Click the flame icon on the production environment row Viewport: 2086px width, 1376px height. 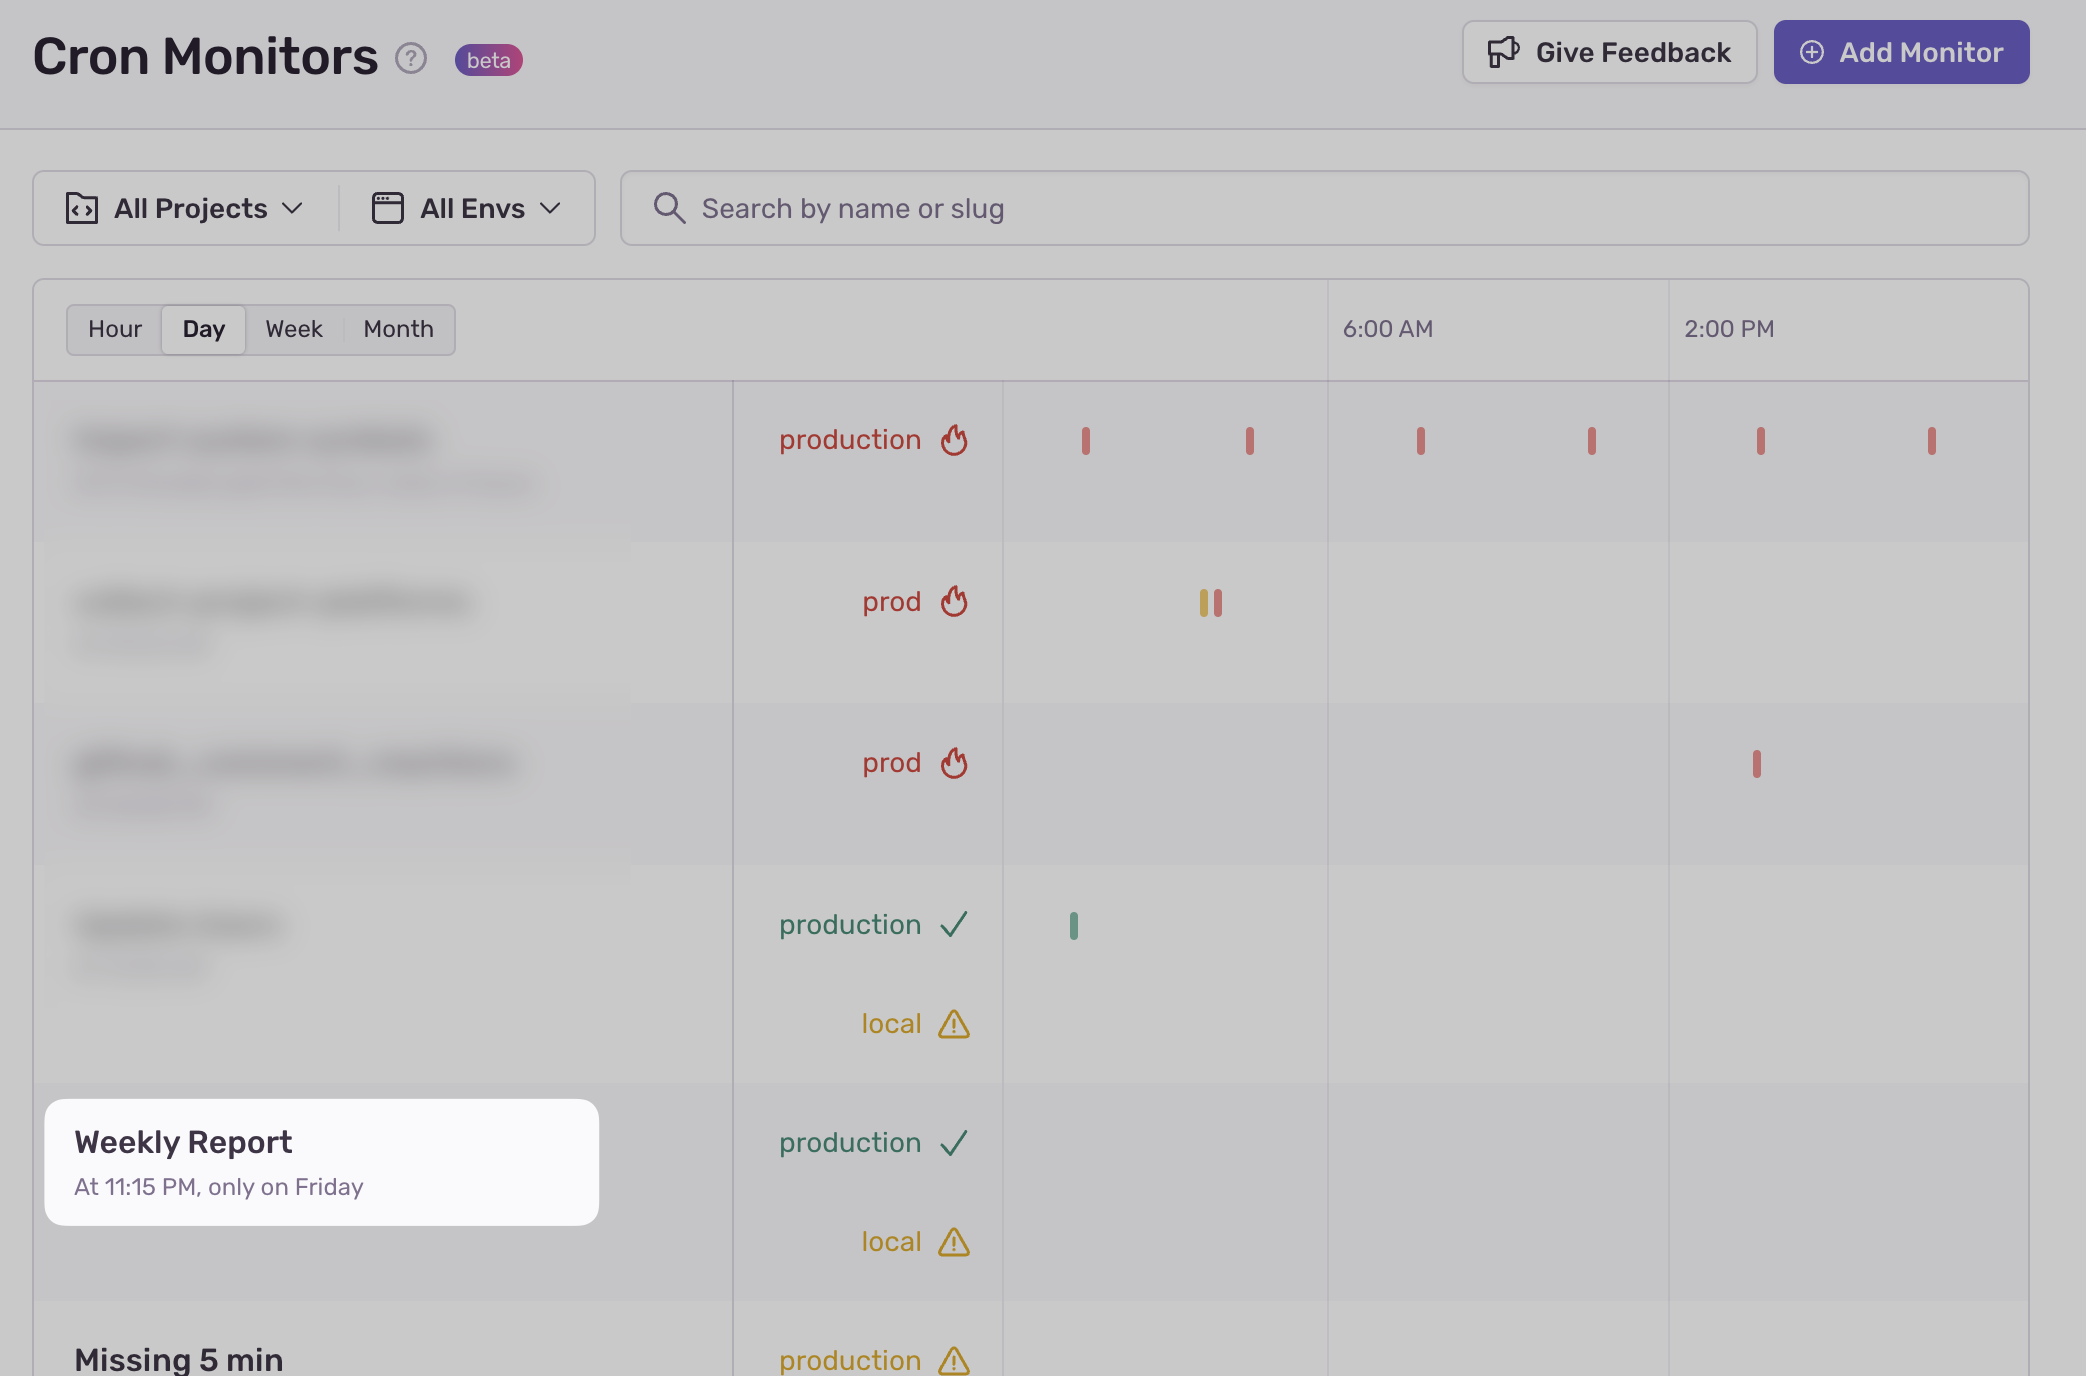(954, 440)
